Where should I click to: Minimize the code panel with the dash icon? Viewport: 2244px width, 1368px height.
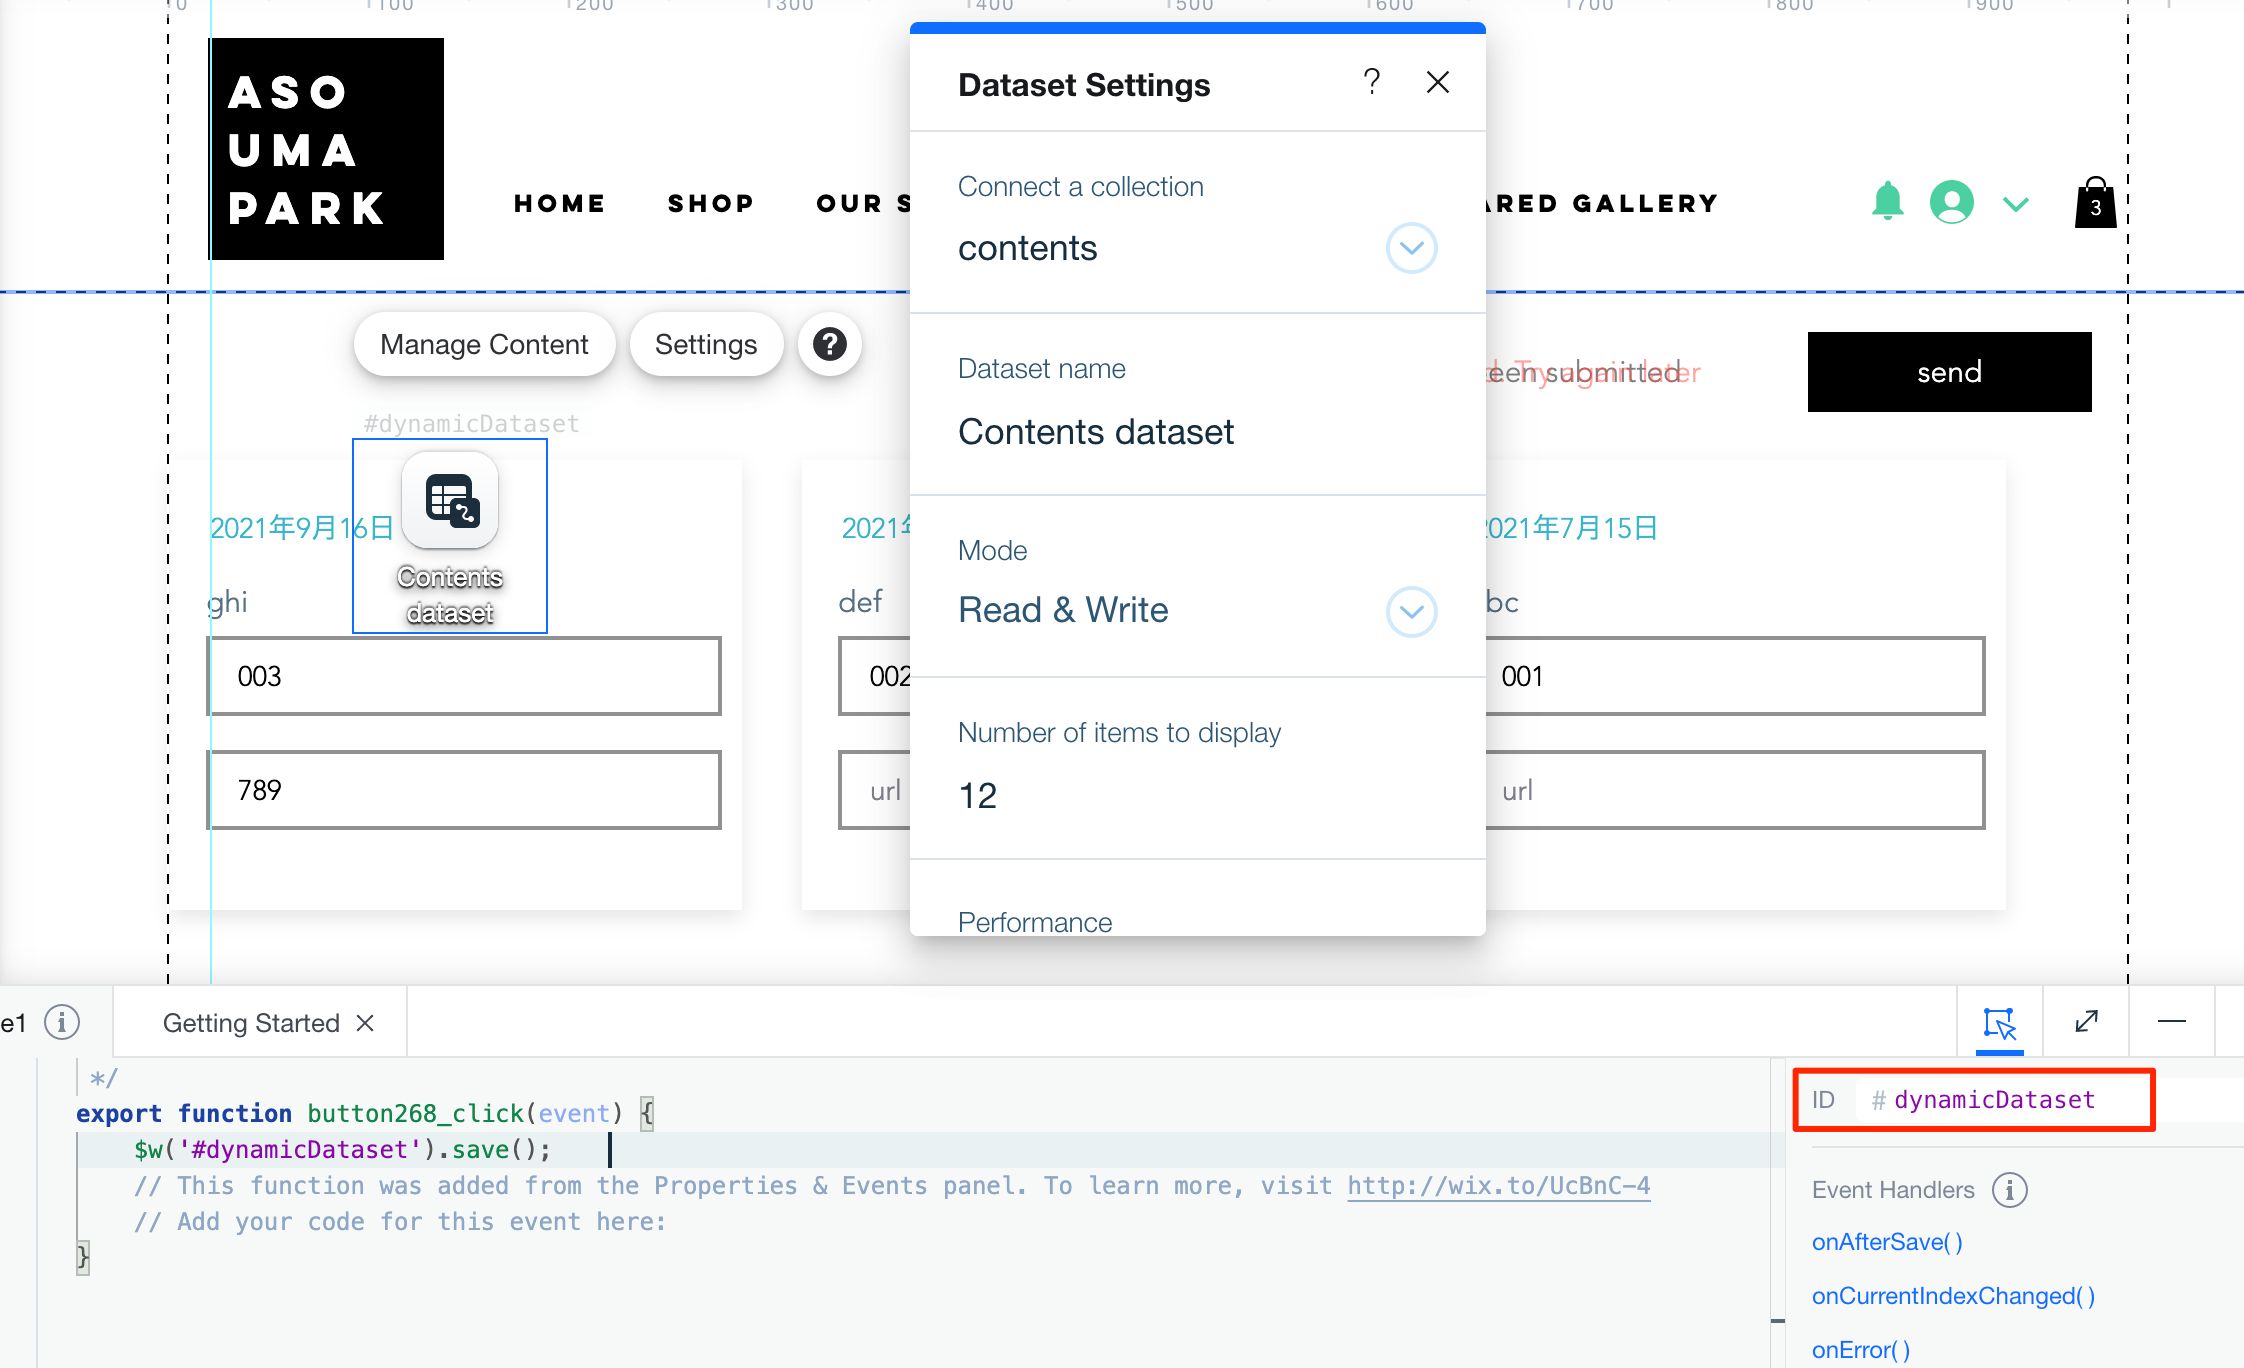[x=2171, y=1022]
